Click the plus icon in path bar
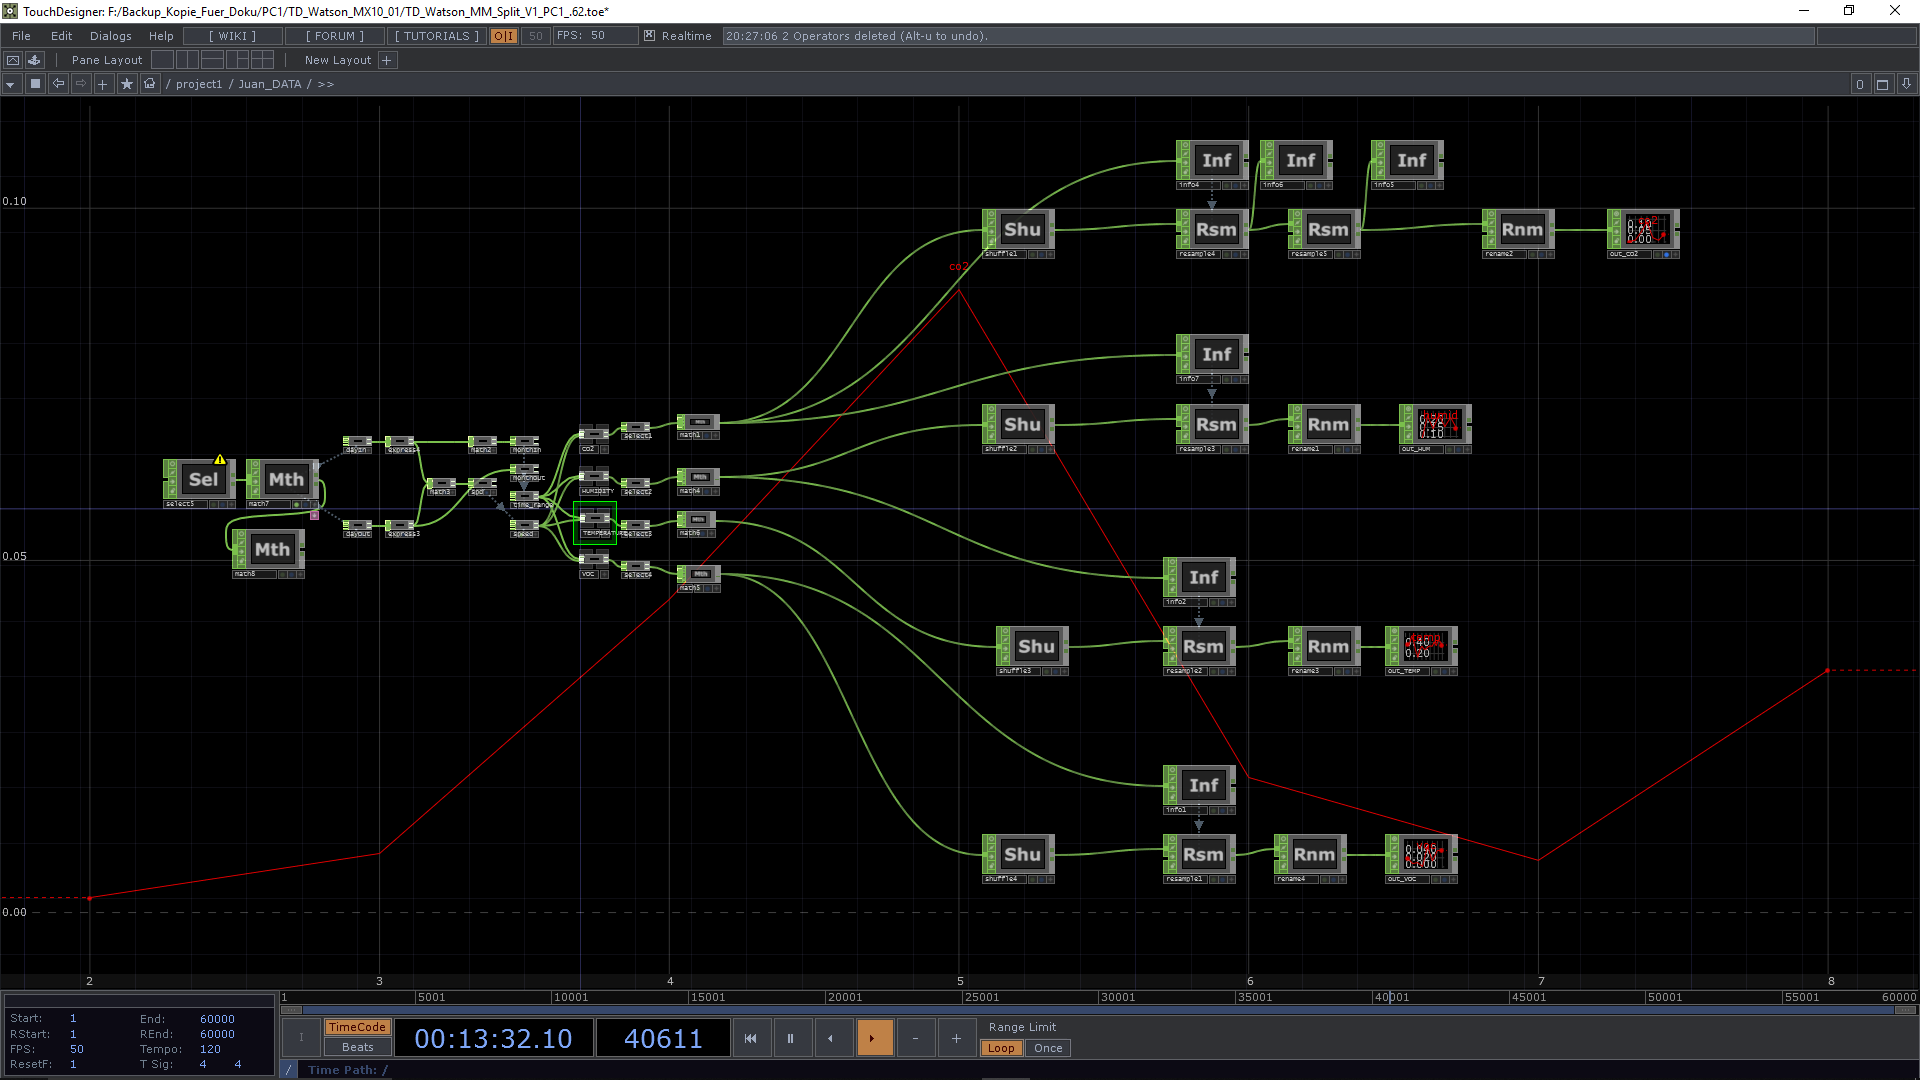This screenshot has height=1080, width=1920. point(102,84)
